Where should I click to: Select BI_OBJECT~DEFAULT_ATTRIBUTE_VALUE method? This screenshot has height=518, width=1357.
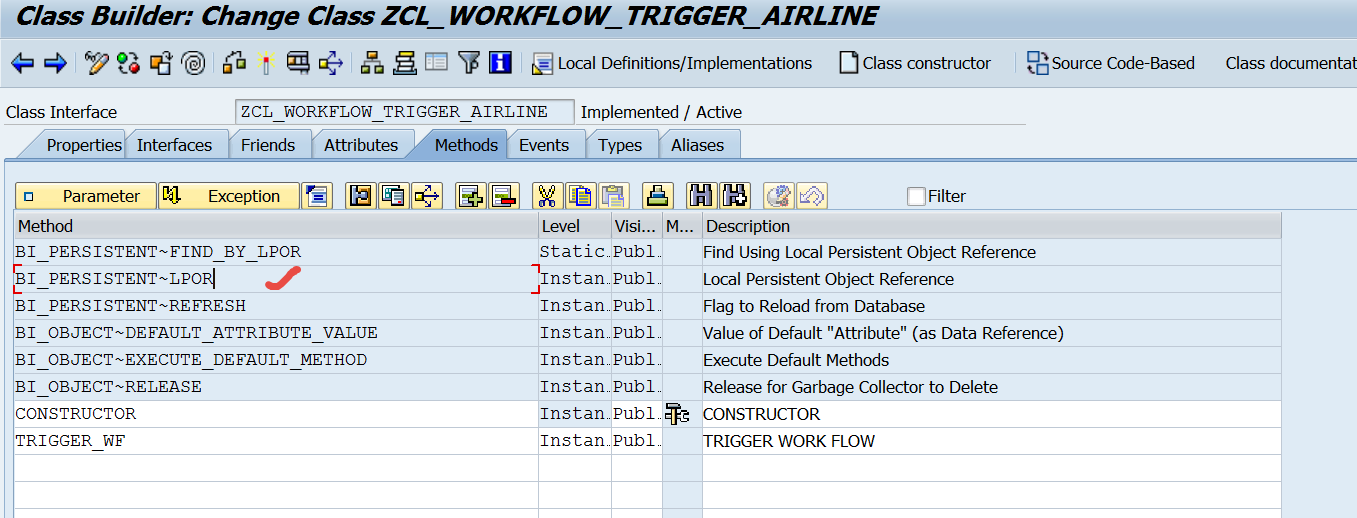tap(276, 333)
